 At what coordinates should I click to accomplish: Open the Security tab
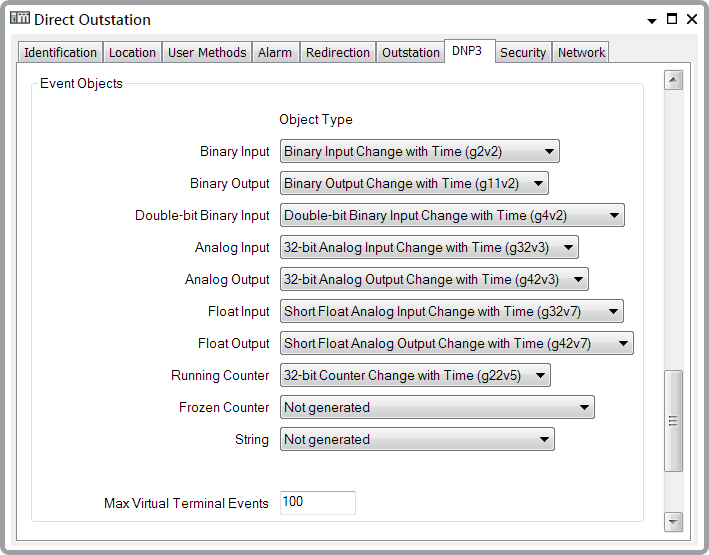522,53
